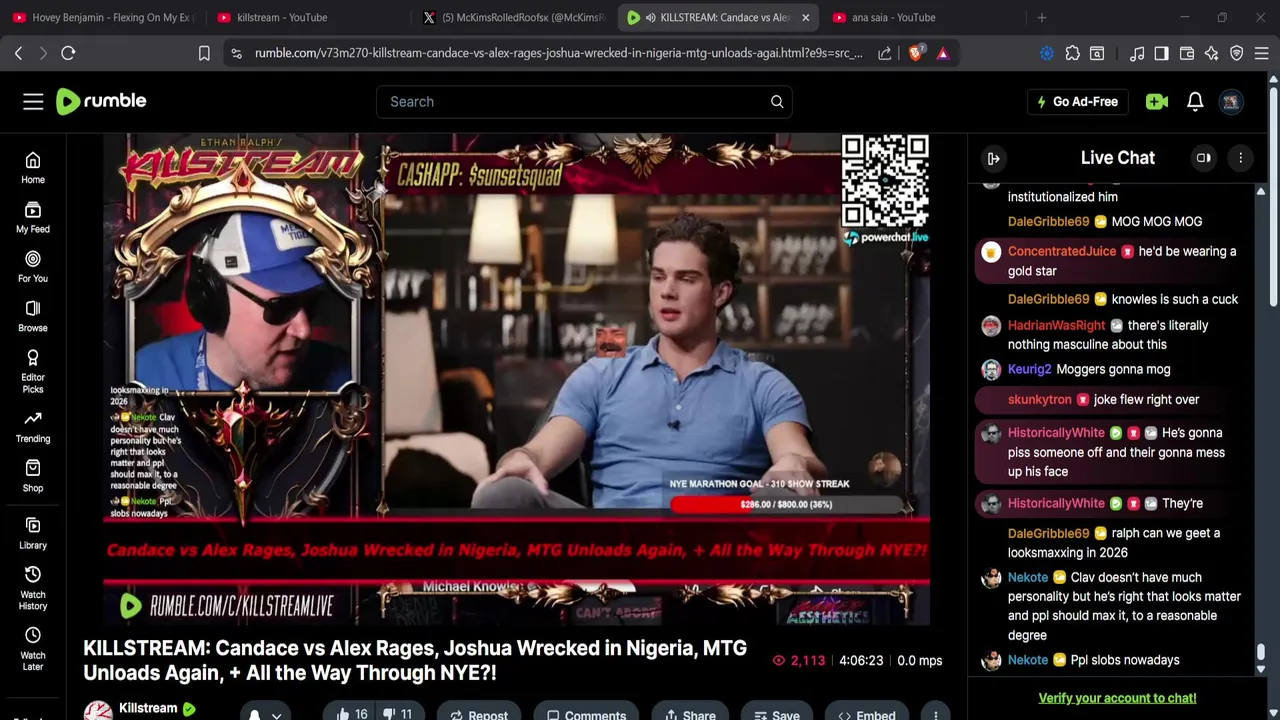Click HadrianWasRight username in chat
1280x720 pixels.
pos(1056,325)
